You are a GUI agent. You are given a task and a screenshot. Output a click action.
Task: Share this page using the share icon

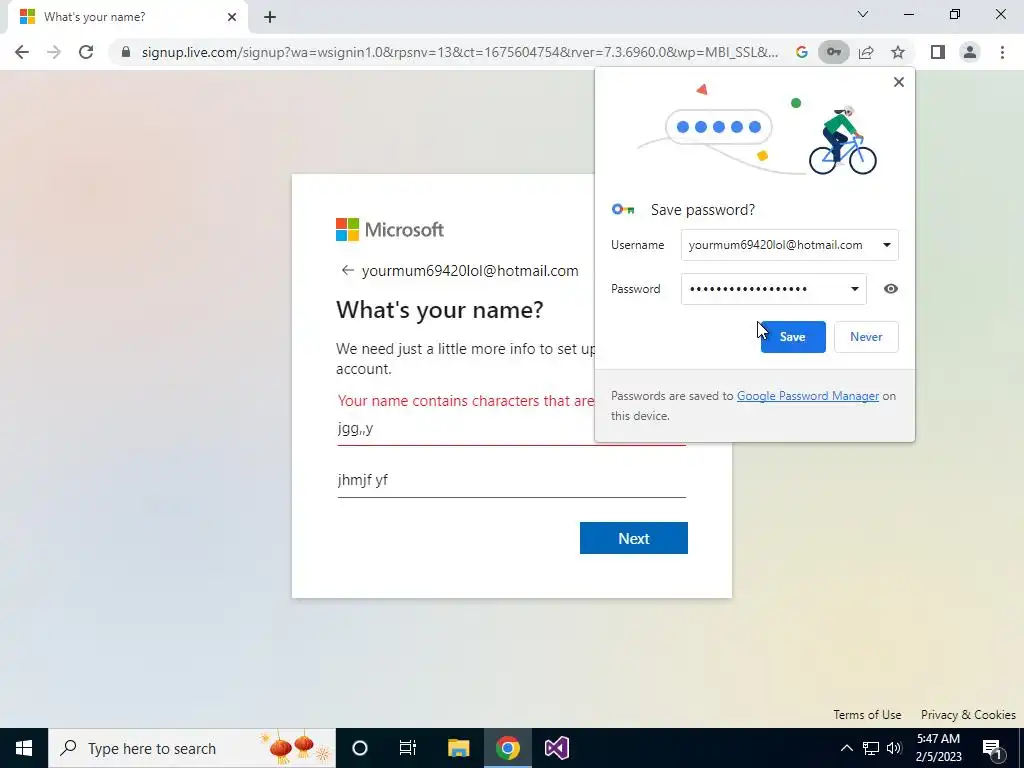(x=866, y=52)
